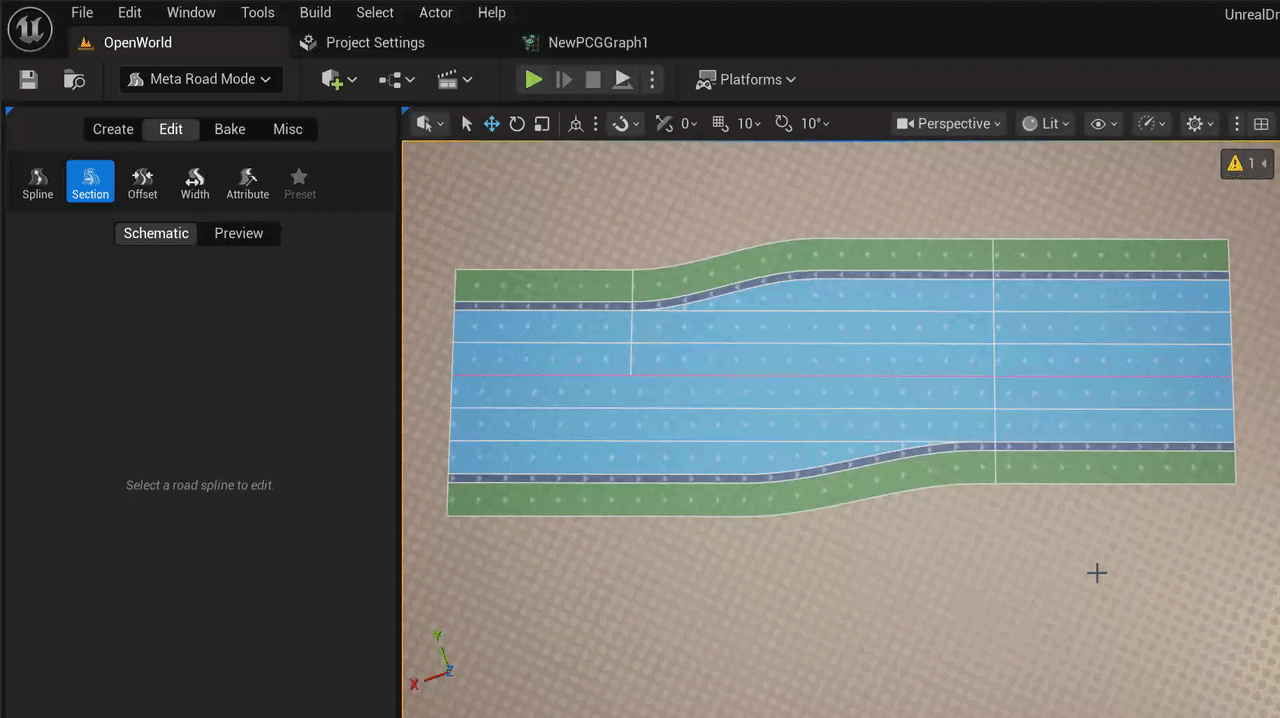Choose the Select objects arrow tool

click(466, 124)
